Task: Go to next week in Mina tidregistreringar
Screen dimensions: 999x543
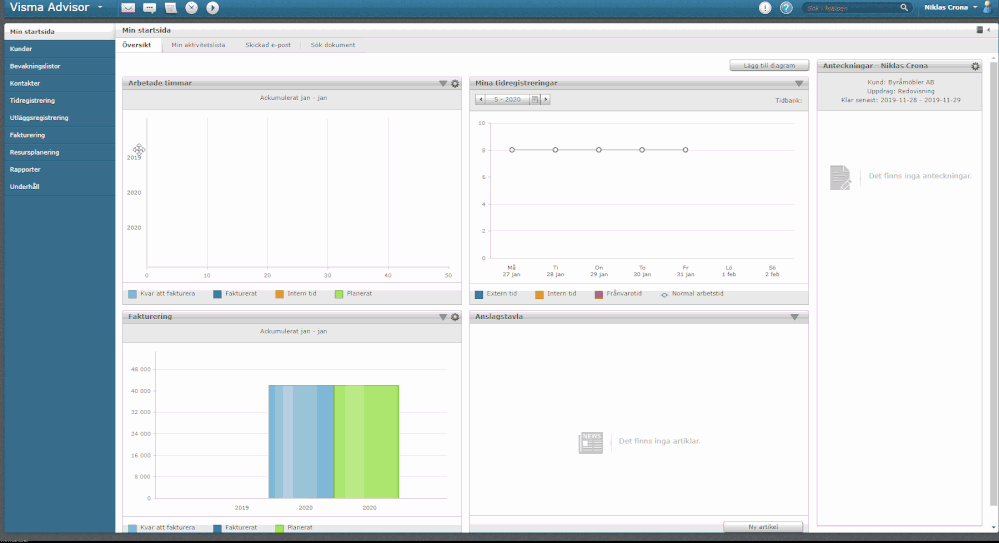Action: (545, 99)
